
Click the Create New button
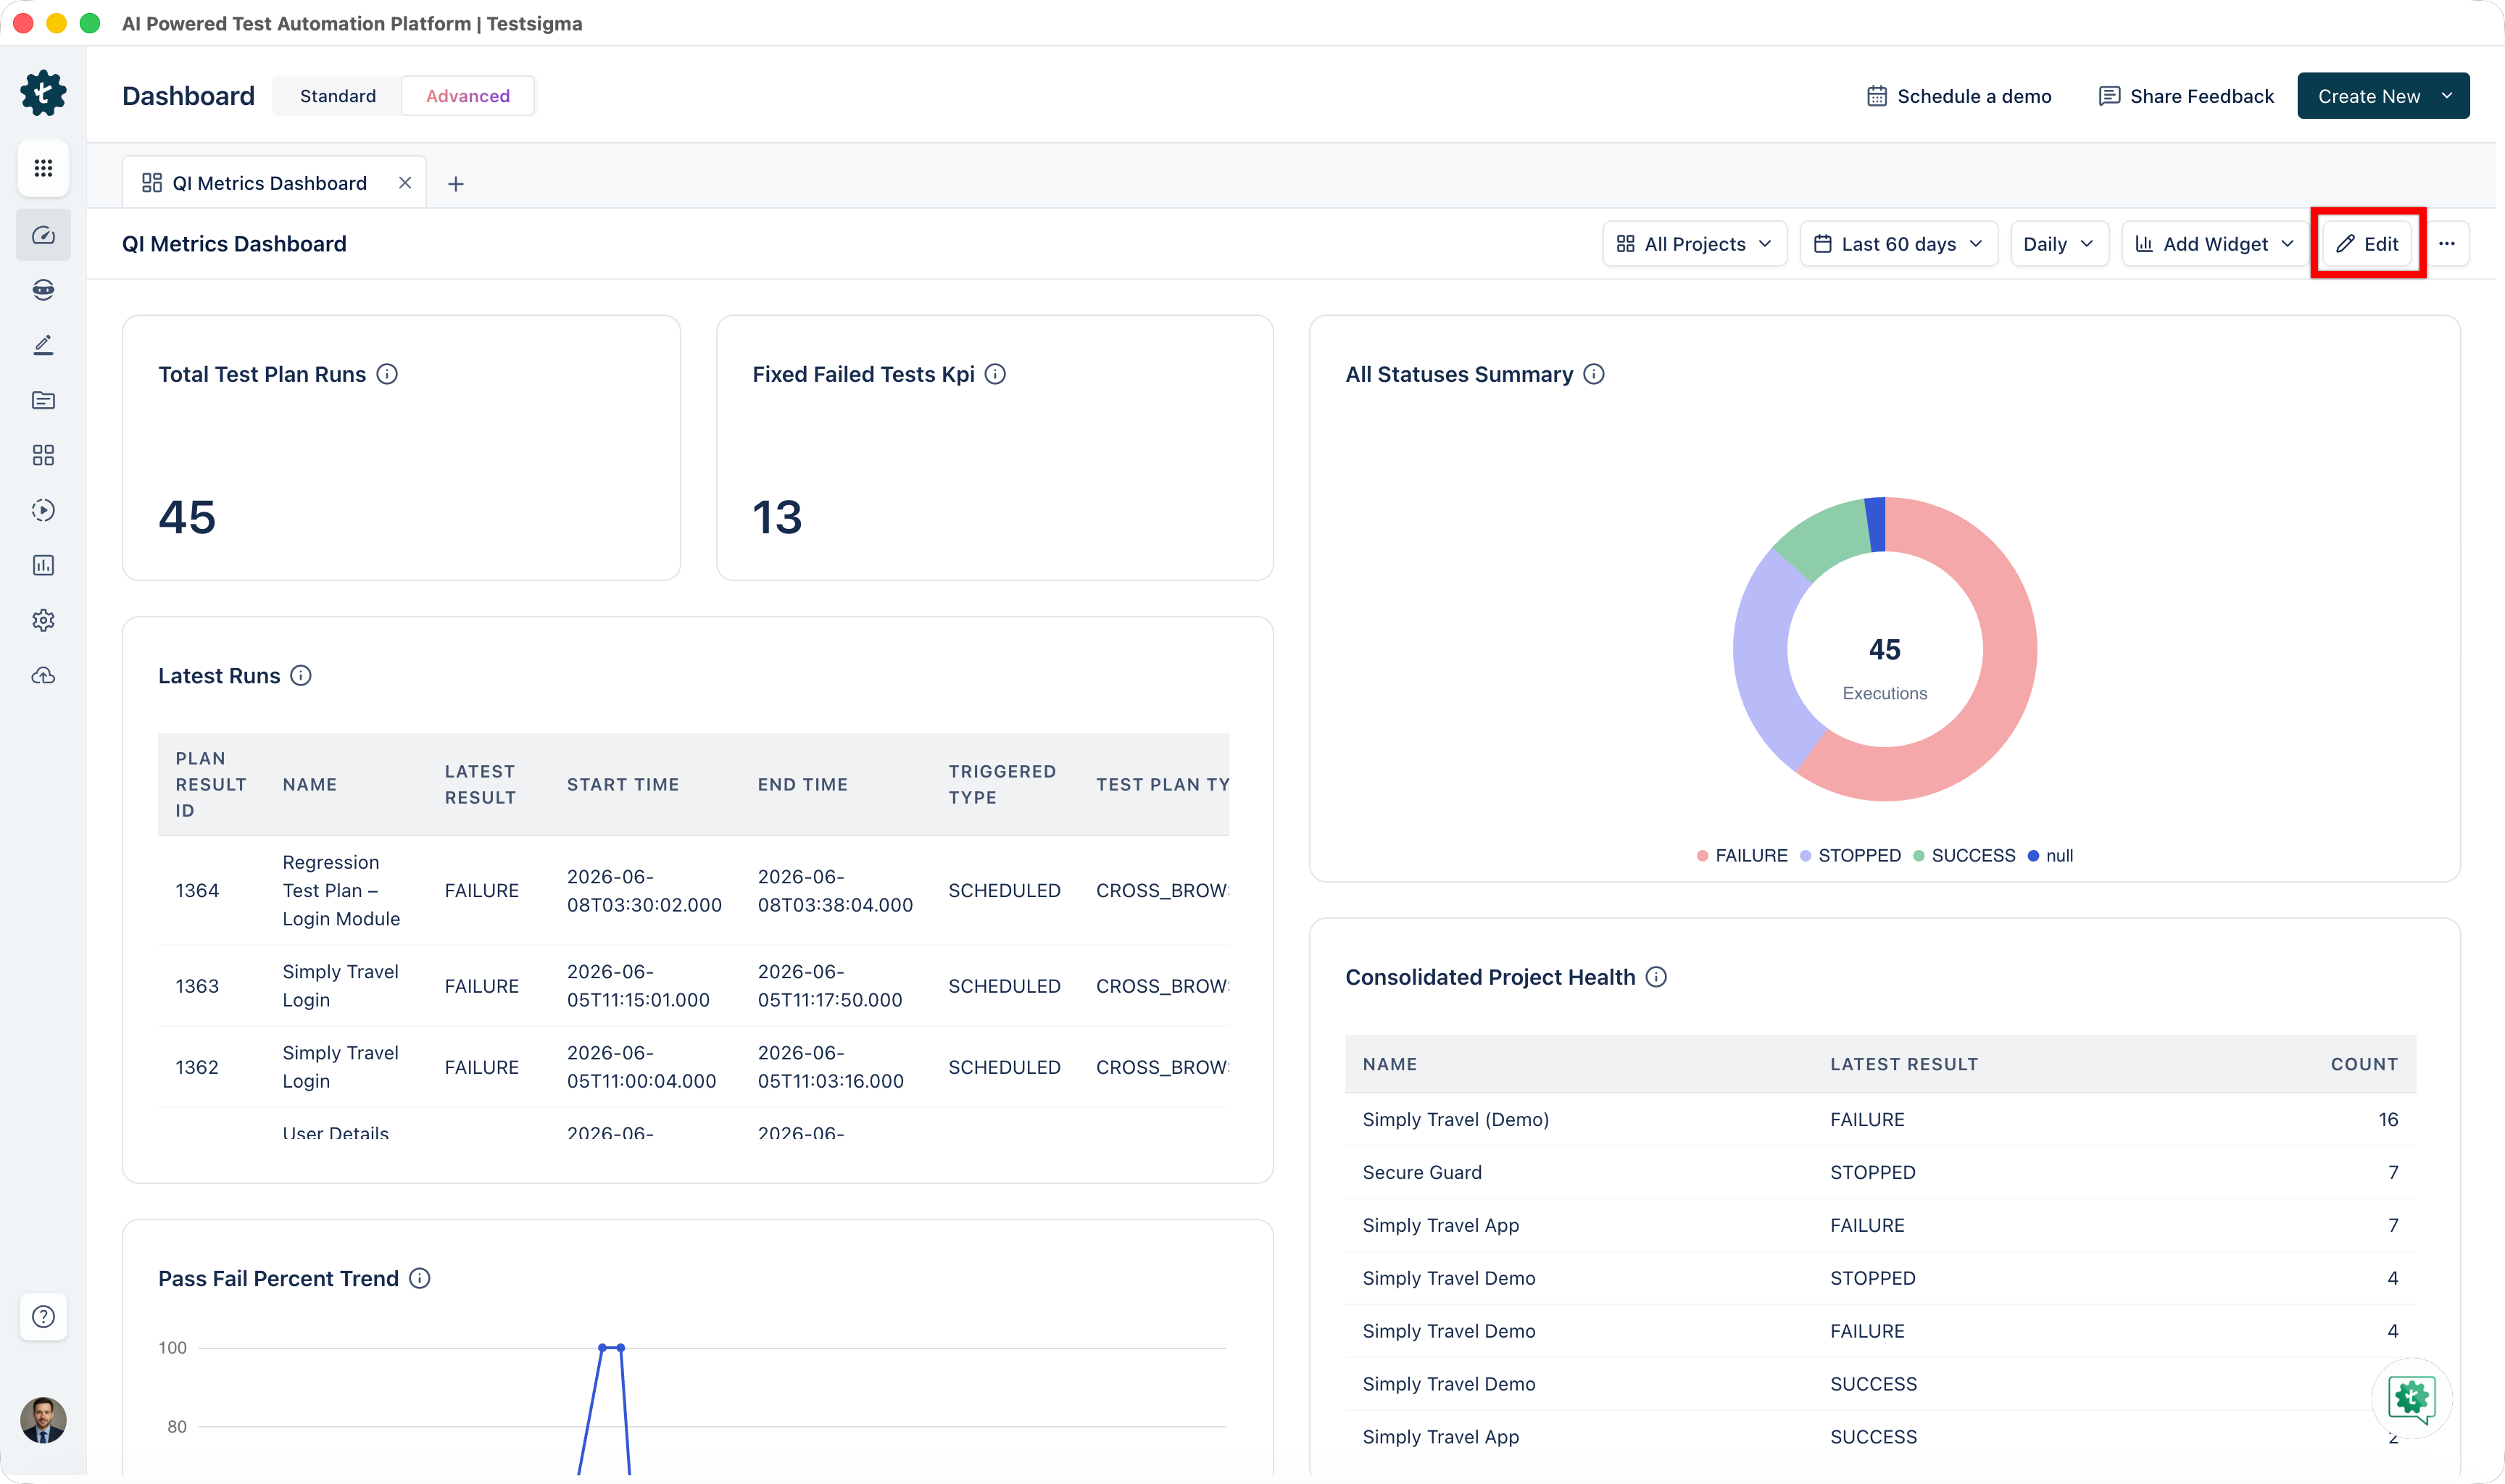(x=2382, y=96)
